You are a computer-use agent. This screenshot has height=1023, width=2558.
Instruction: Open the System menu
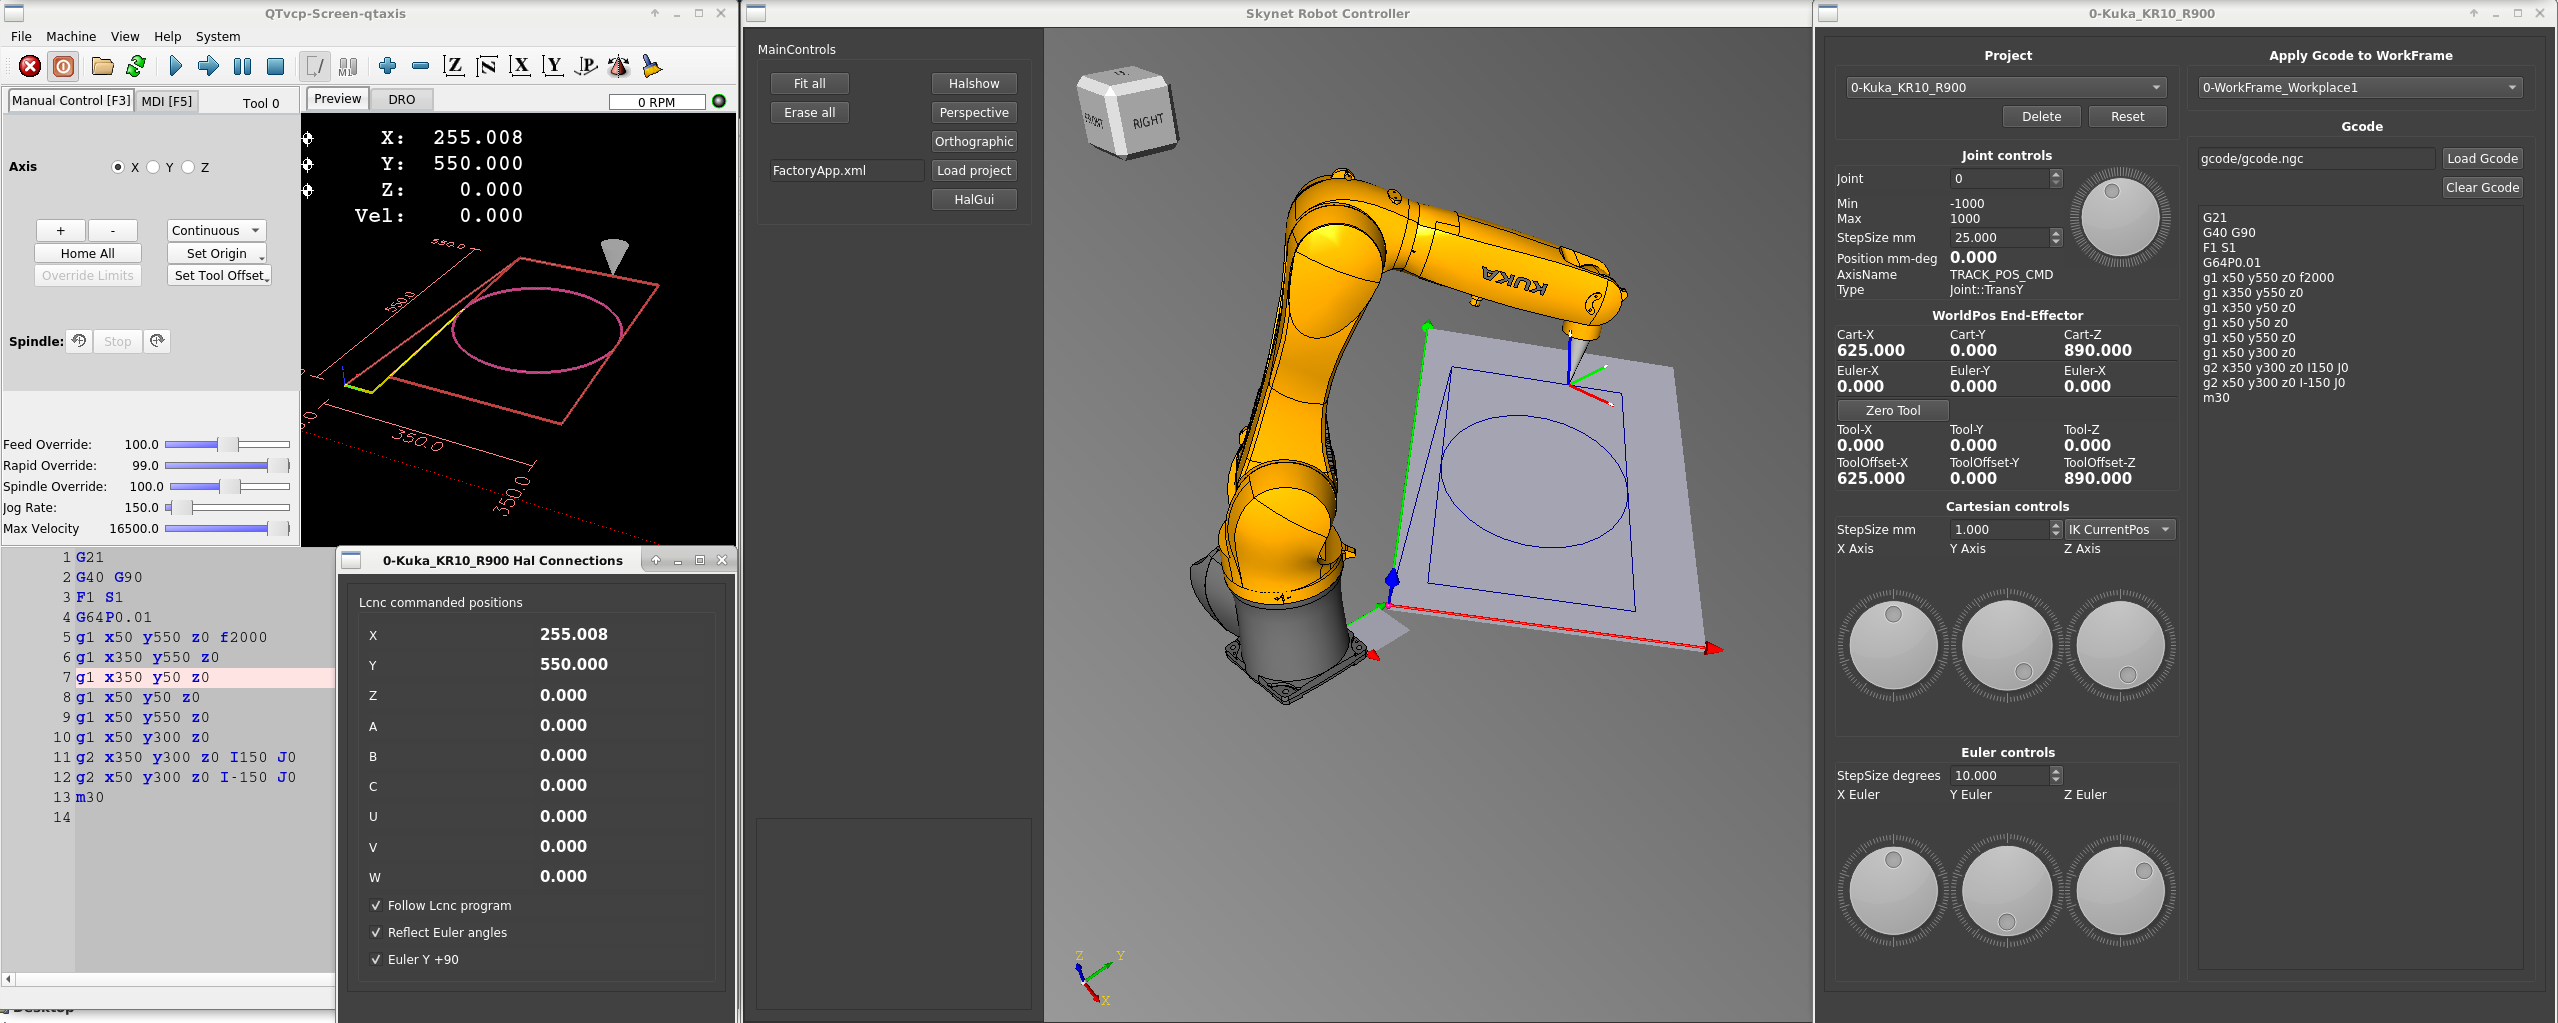pos(218,36)
